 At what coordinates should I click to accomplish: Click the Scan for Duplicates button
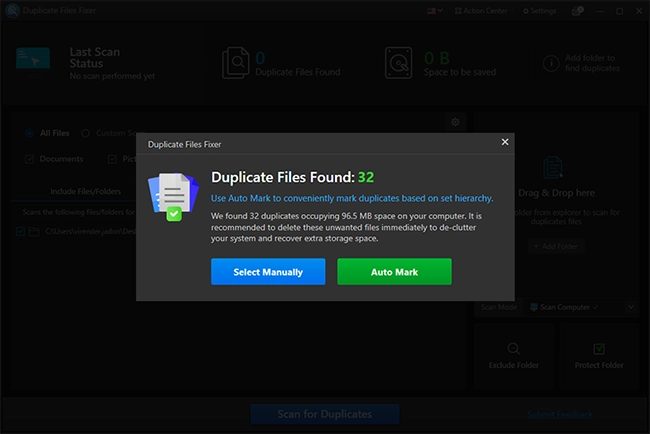(x=325, y=414)
